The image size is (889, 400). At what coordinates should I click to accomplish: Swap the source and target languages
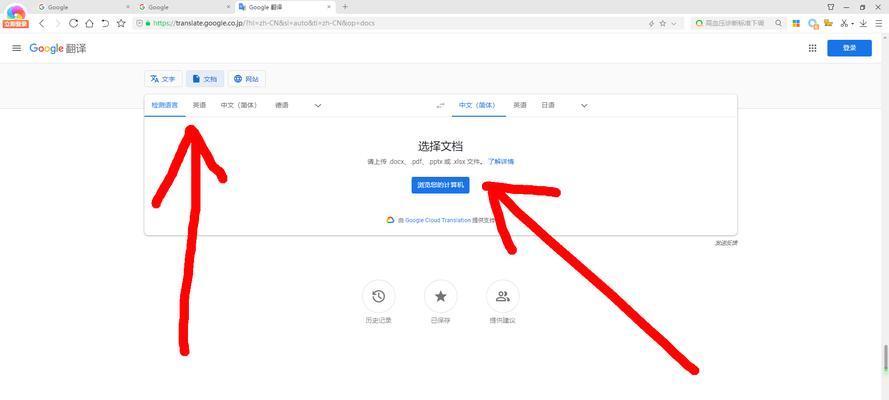[x=441, y=105]
